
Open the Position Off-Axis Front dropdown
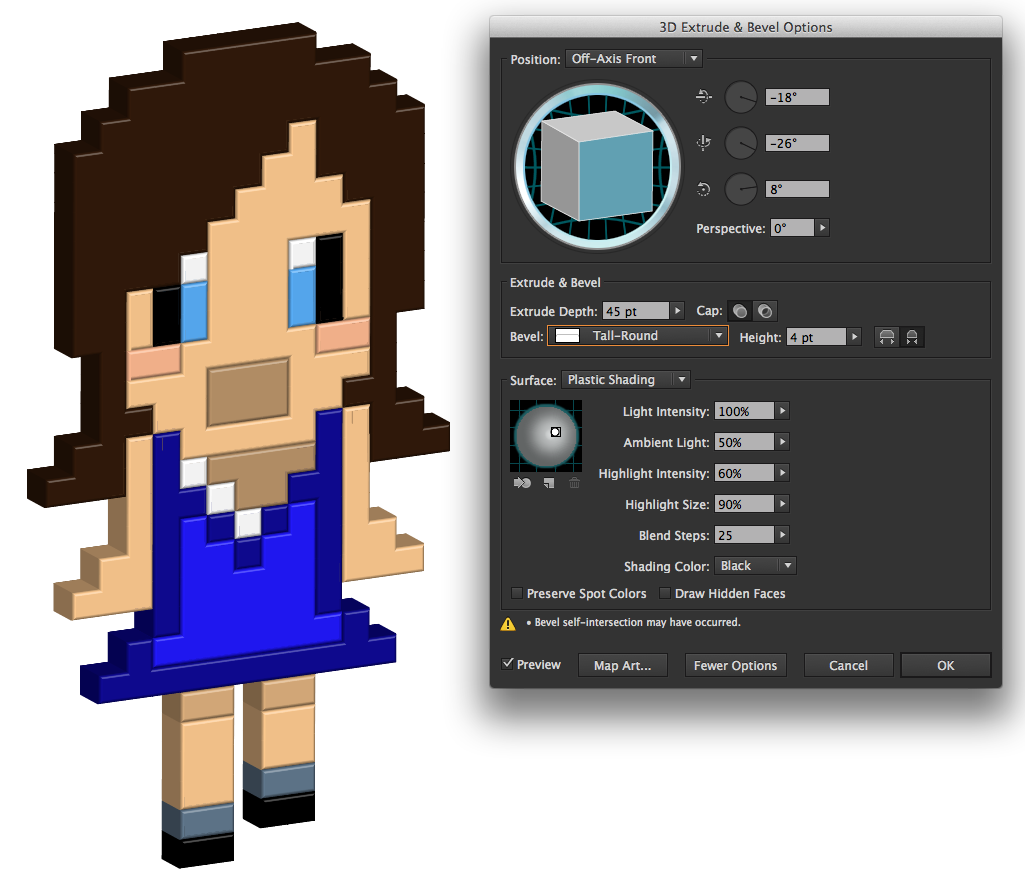click(x=632, y=58)
